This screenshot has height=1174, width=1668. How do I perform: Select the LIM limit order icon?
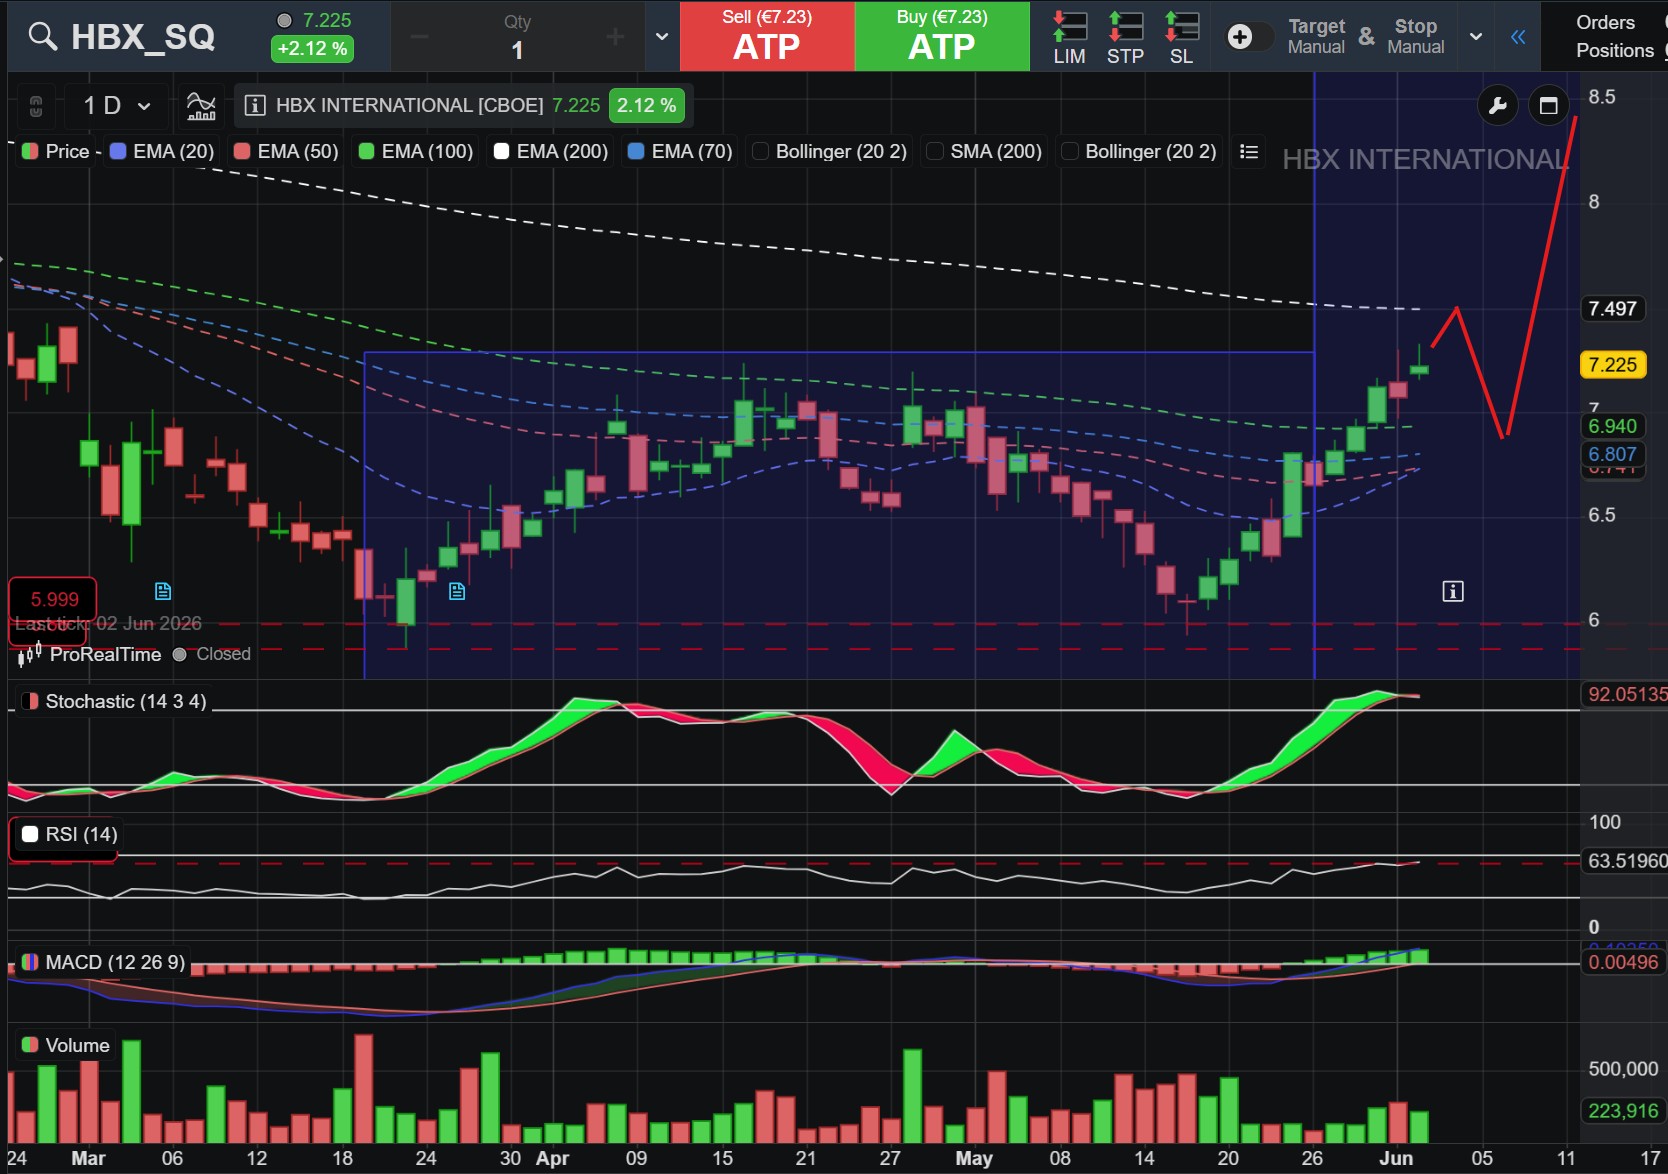point(1069,37)
